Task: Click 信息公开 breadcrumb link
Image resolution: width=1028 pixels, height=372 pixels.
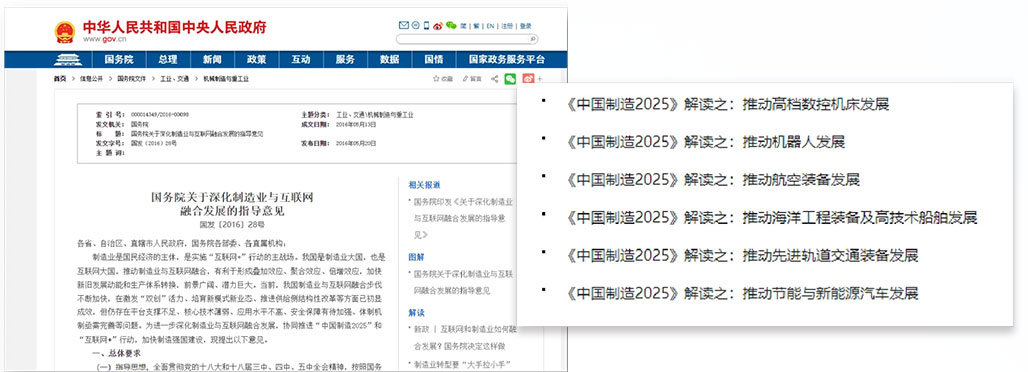Action: tap(92, 79)
